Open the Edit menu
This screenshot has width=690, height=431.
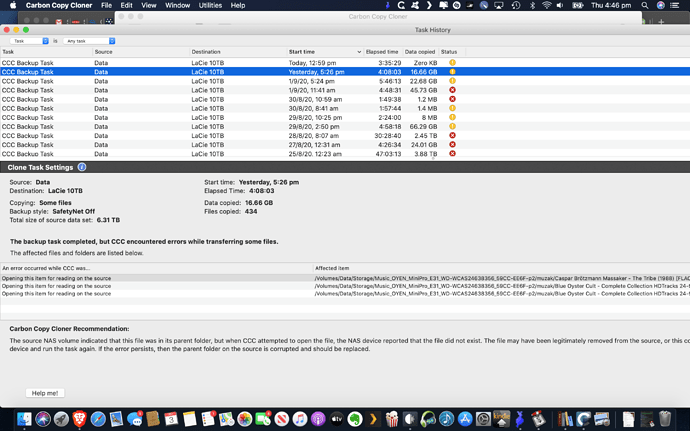click(x=126, y=5)
